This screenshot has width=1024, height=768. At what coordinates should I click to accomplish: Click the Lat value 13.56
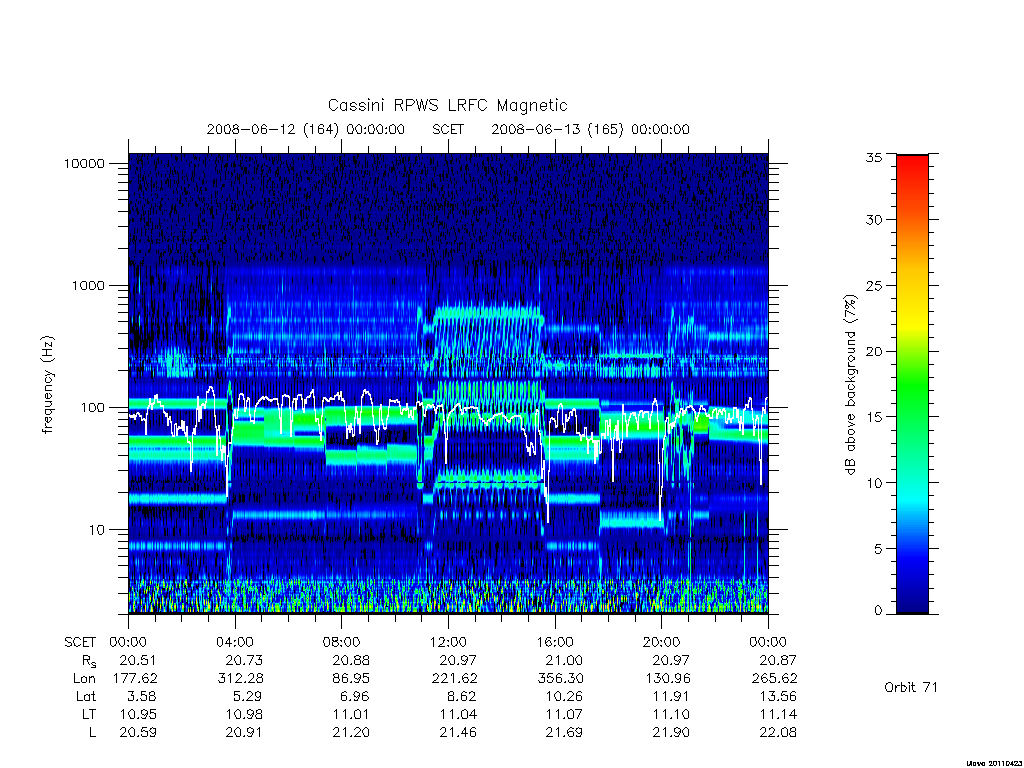(x=778, y=696)
